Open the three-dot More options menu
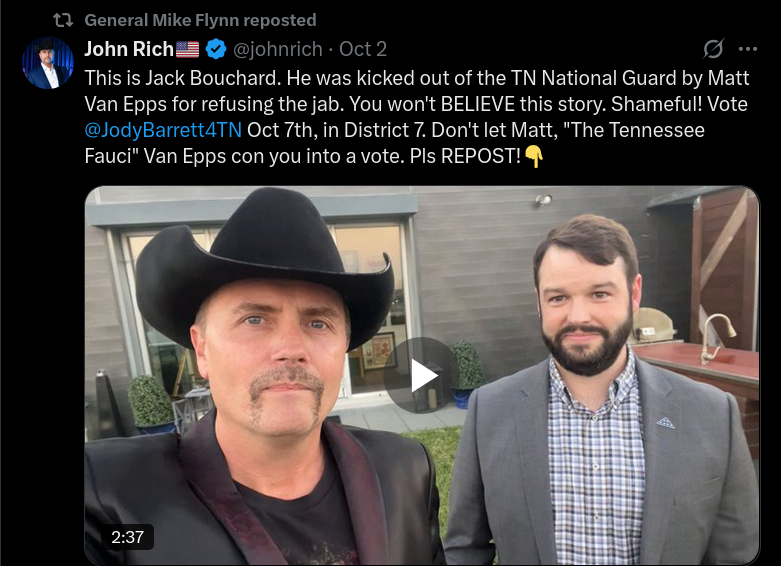Image resolution: width=781 pixels, height=566 pixels. pos(747,49)
